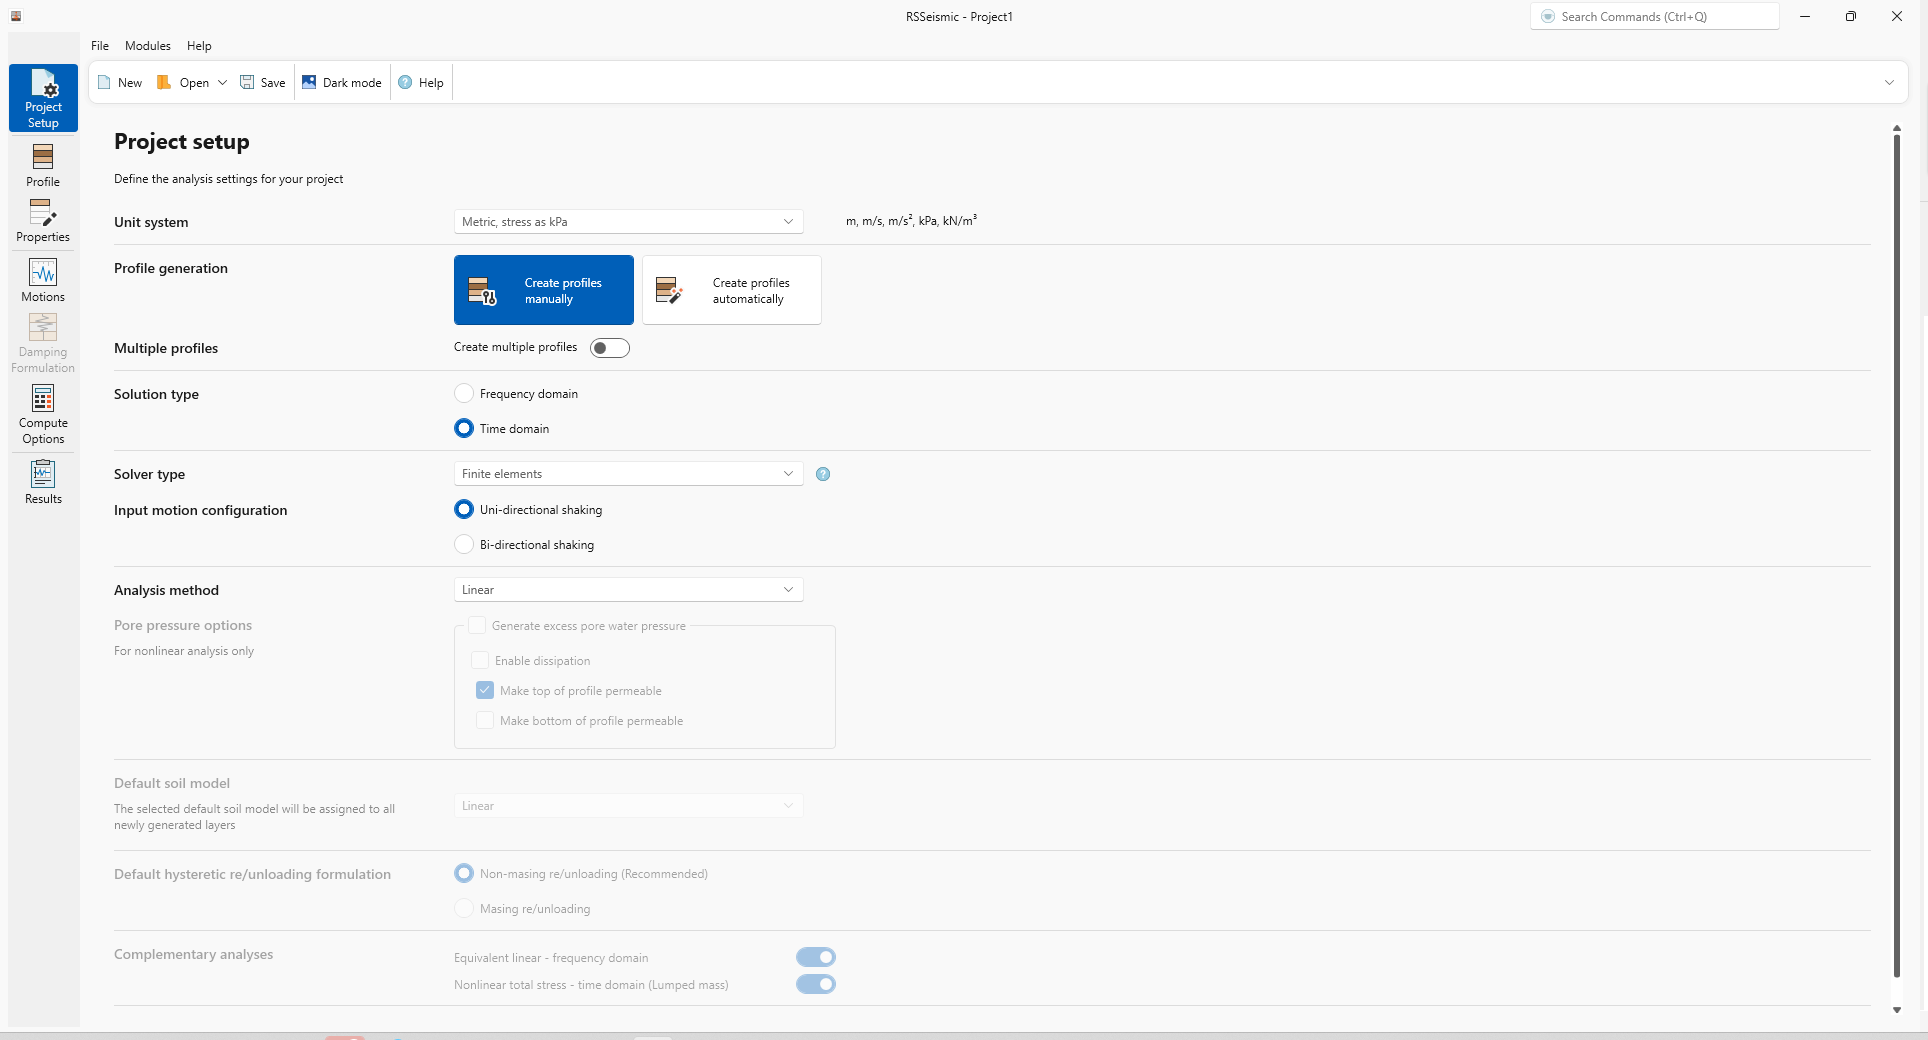Select the Frequency domain solution type
Viewport: 1928px width, 1040px height.
click(464, 394)
